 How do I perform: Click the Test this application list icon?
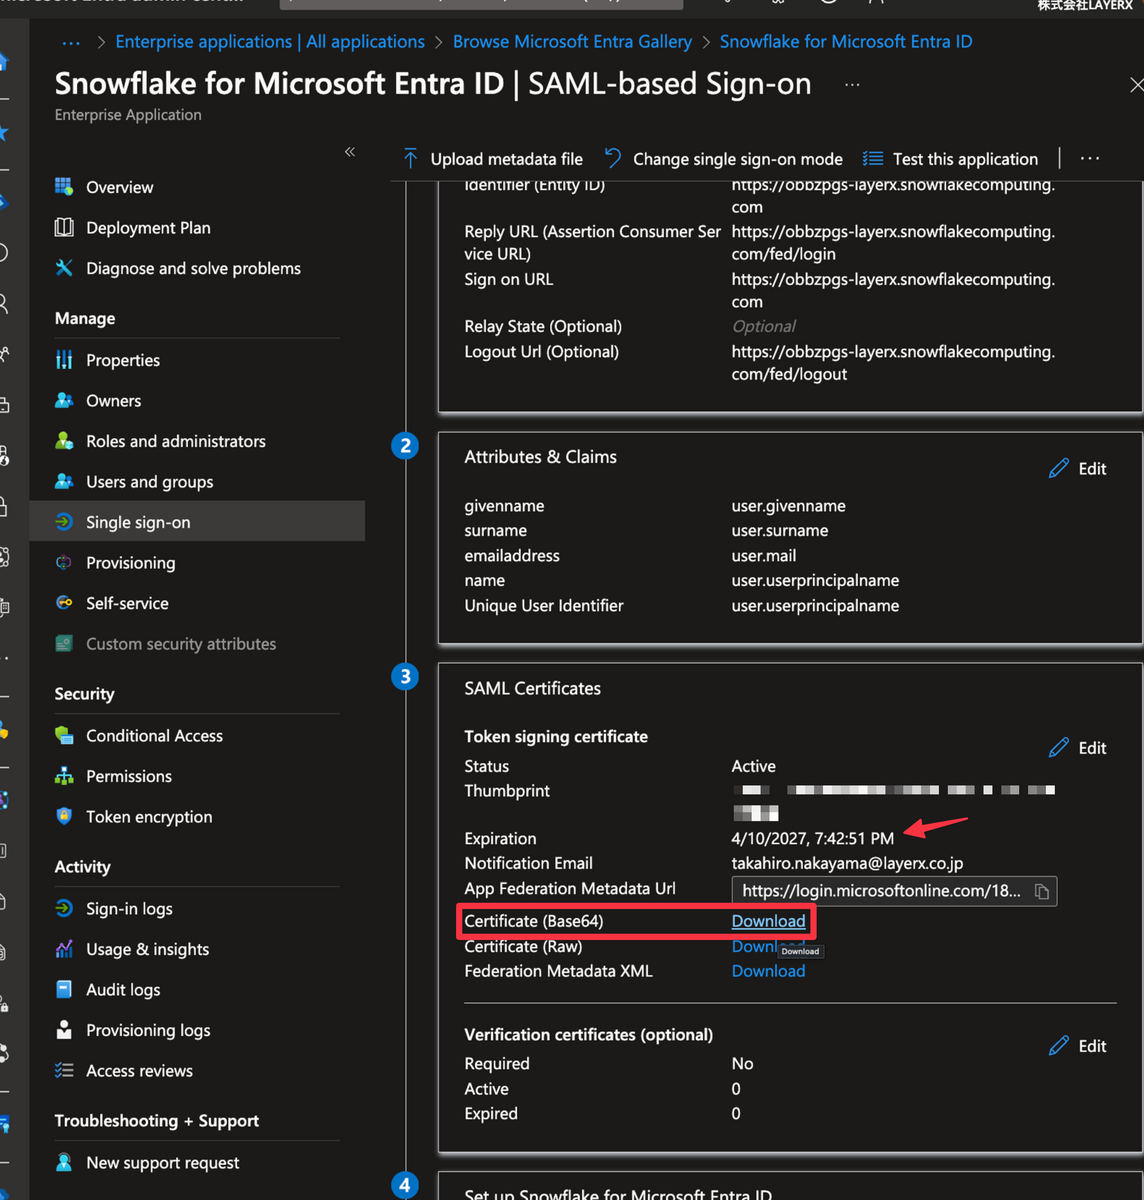[873, 158]
